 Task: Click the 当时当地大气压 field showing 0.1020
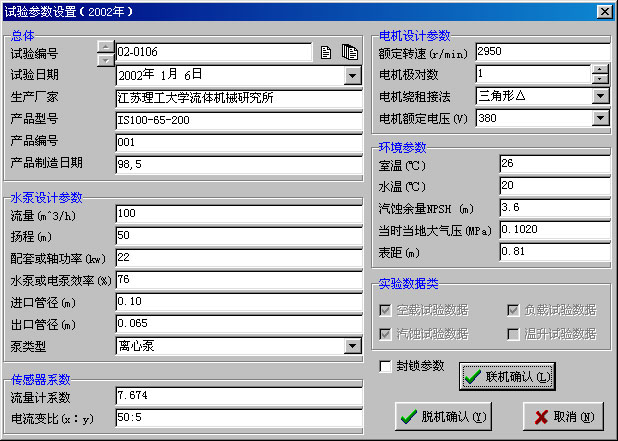[555, 230]
